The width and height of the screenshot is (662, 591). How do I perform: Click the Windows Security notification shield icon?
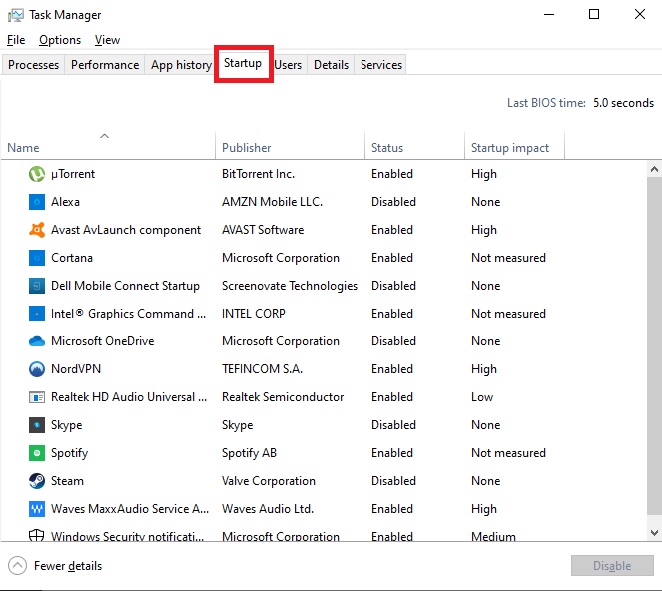36,535
